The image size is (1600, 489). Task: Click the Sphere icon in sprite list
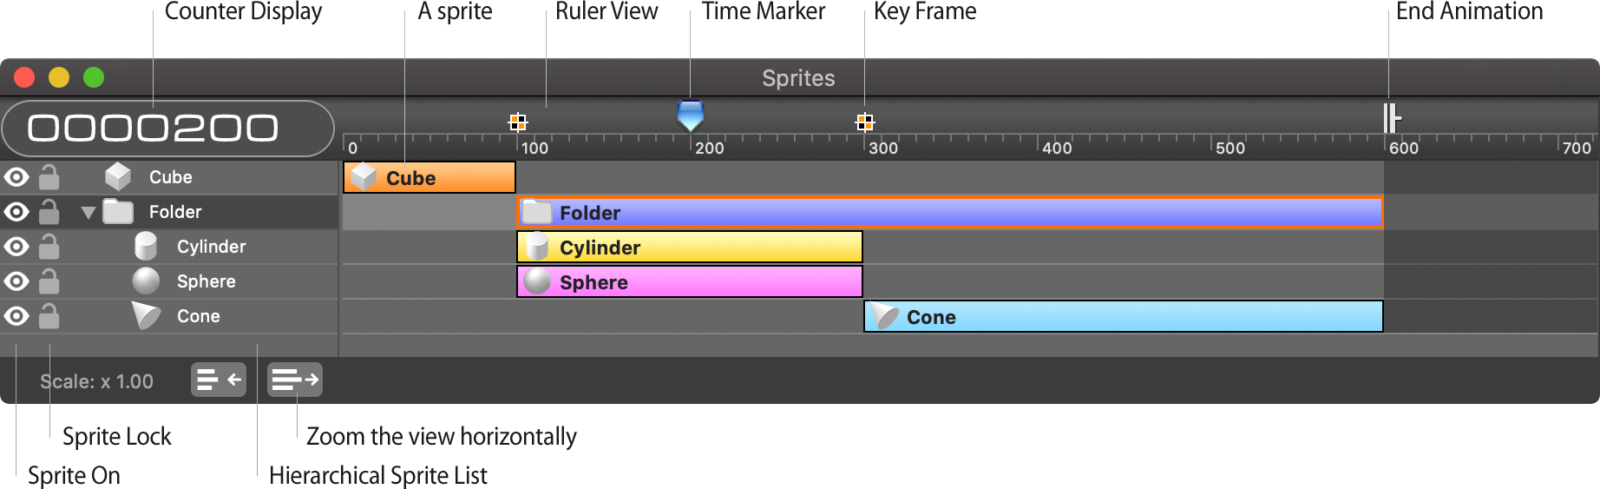[146, 281]
